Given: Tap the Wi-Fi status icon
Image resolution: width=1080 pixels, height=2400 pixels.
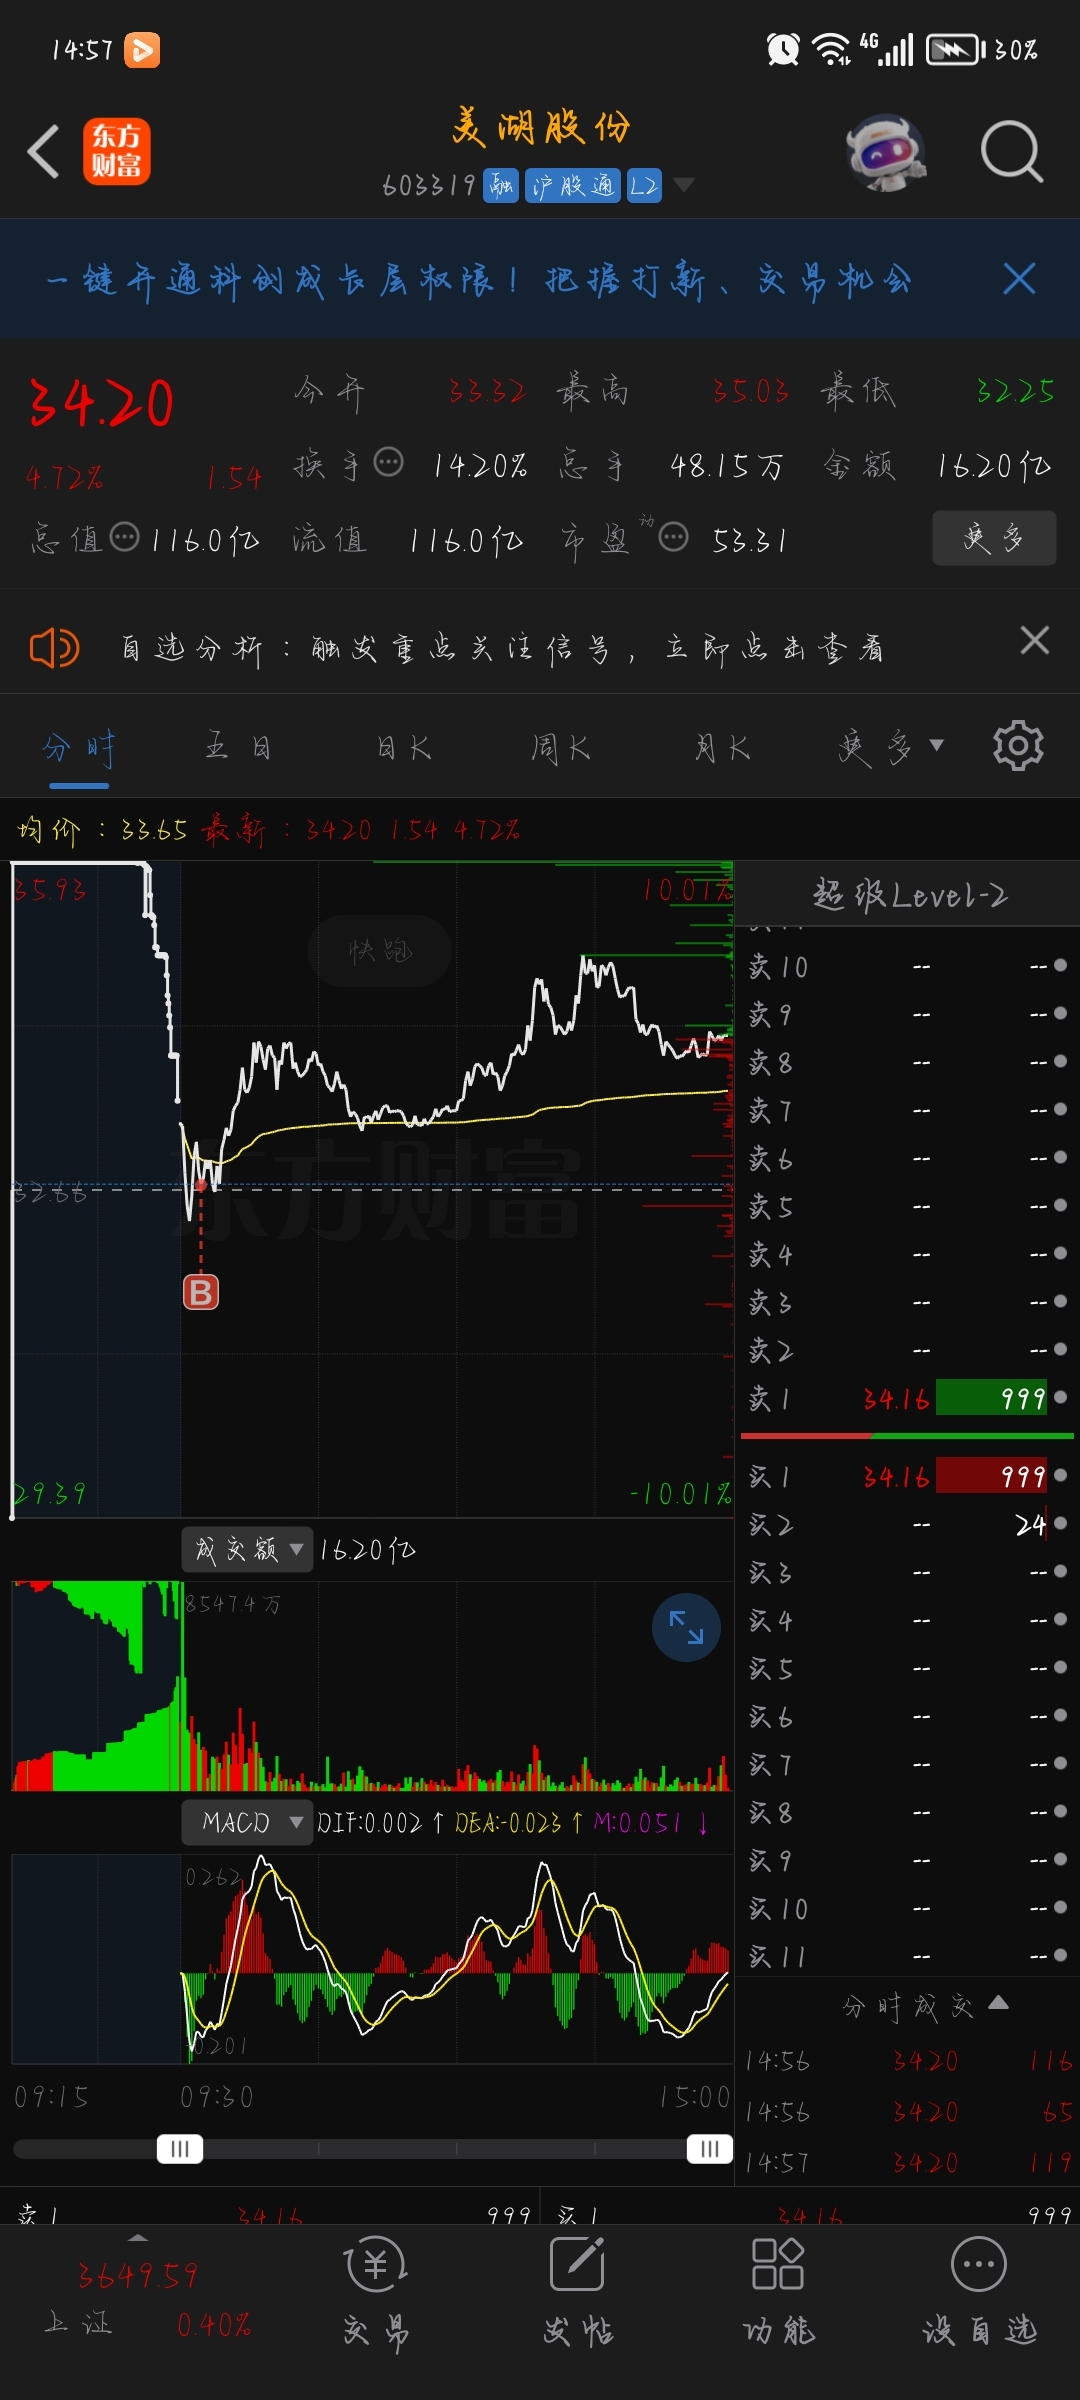Looking at the screenshot, I should point(831,49).
